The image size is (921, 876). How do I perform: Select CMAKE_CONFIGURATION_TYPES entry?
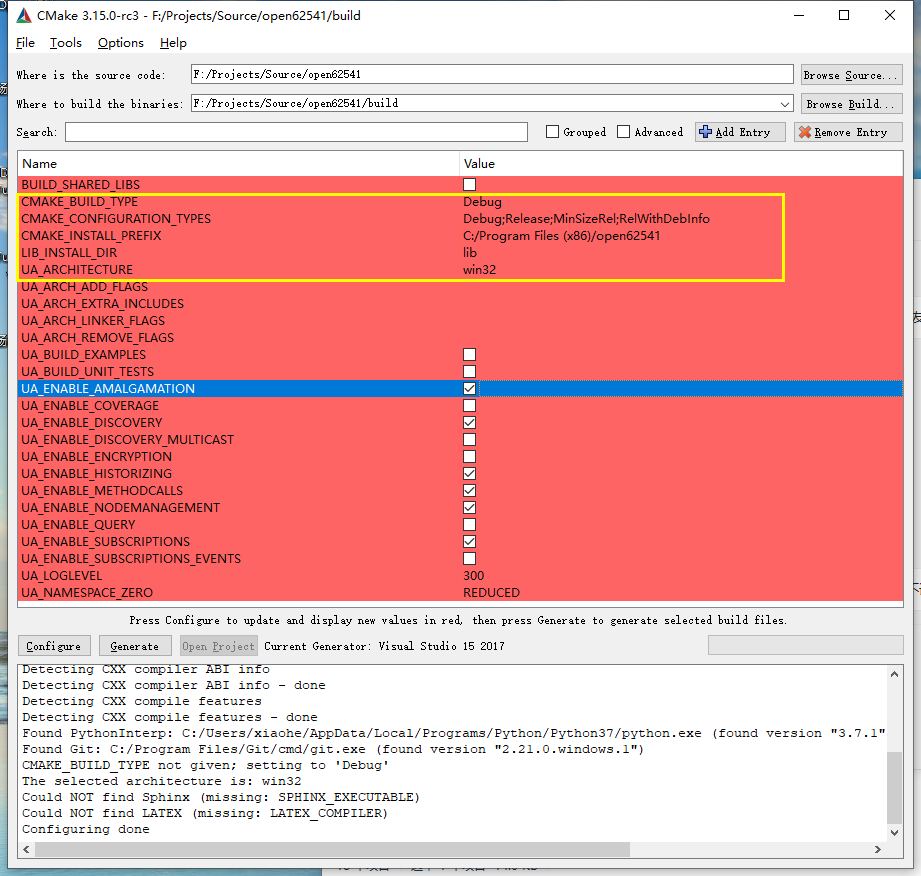click(x=116, y=219)
